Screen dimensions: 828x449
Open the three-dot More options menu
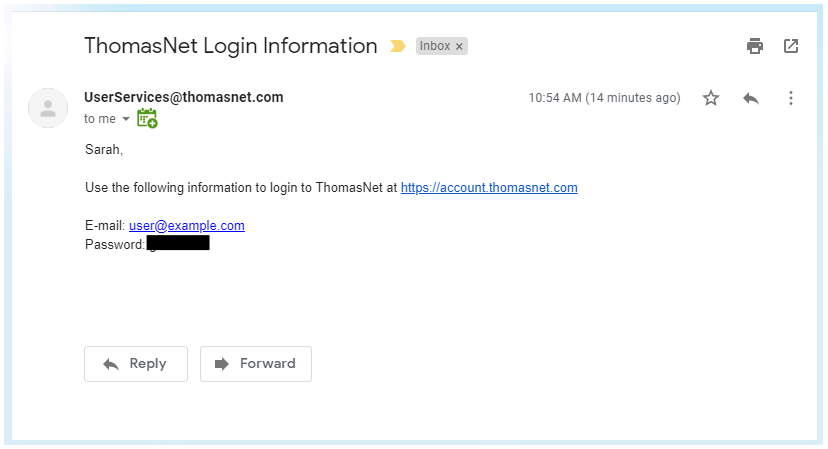(x=791, y=98)
